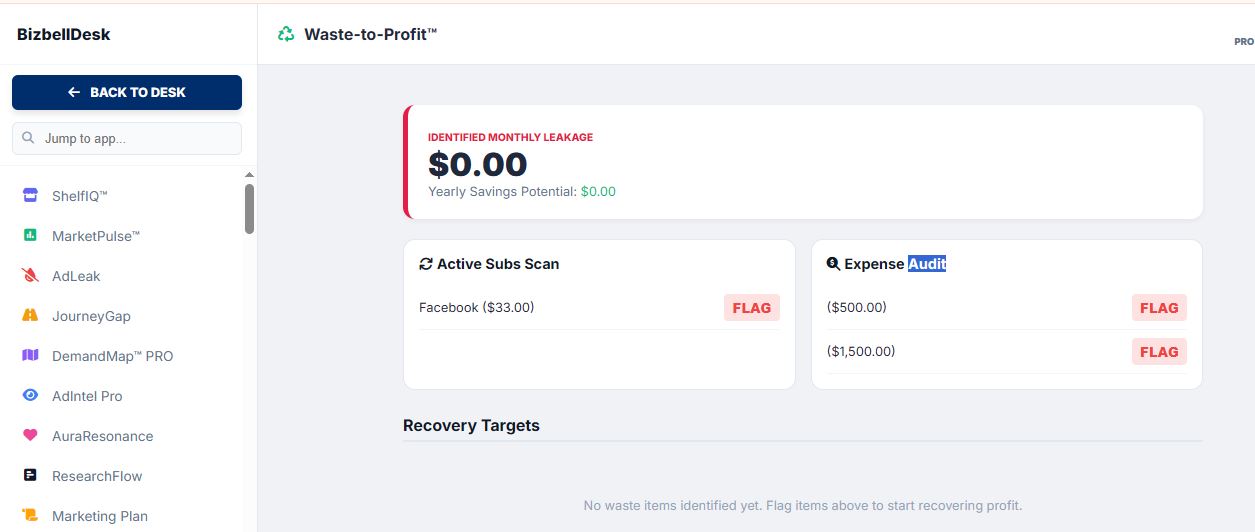
Task: Click the DemandMap PRO map icon
Action: 30,356
